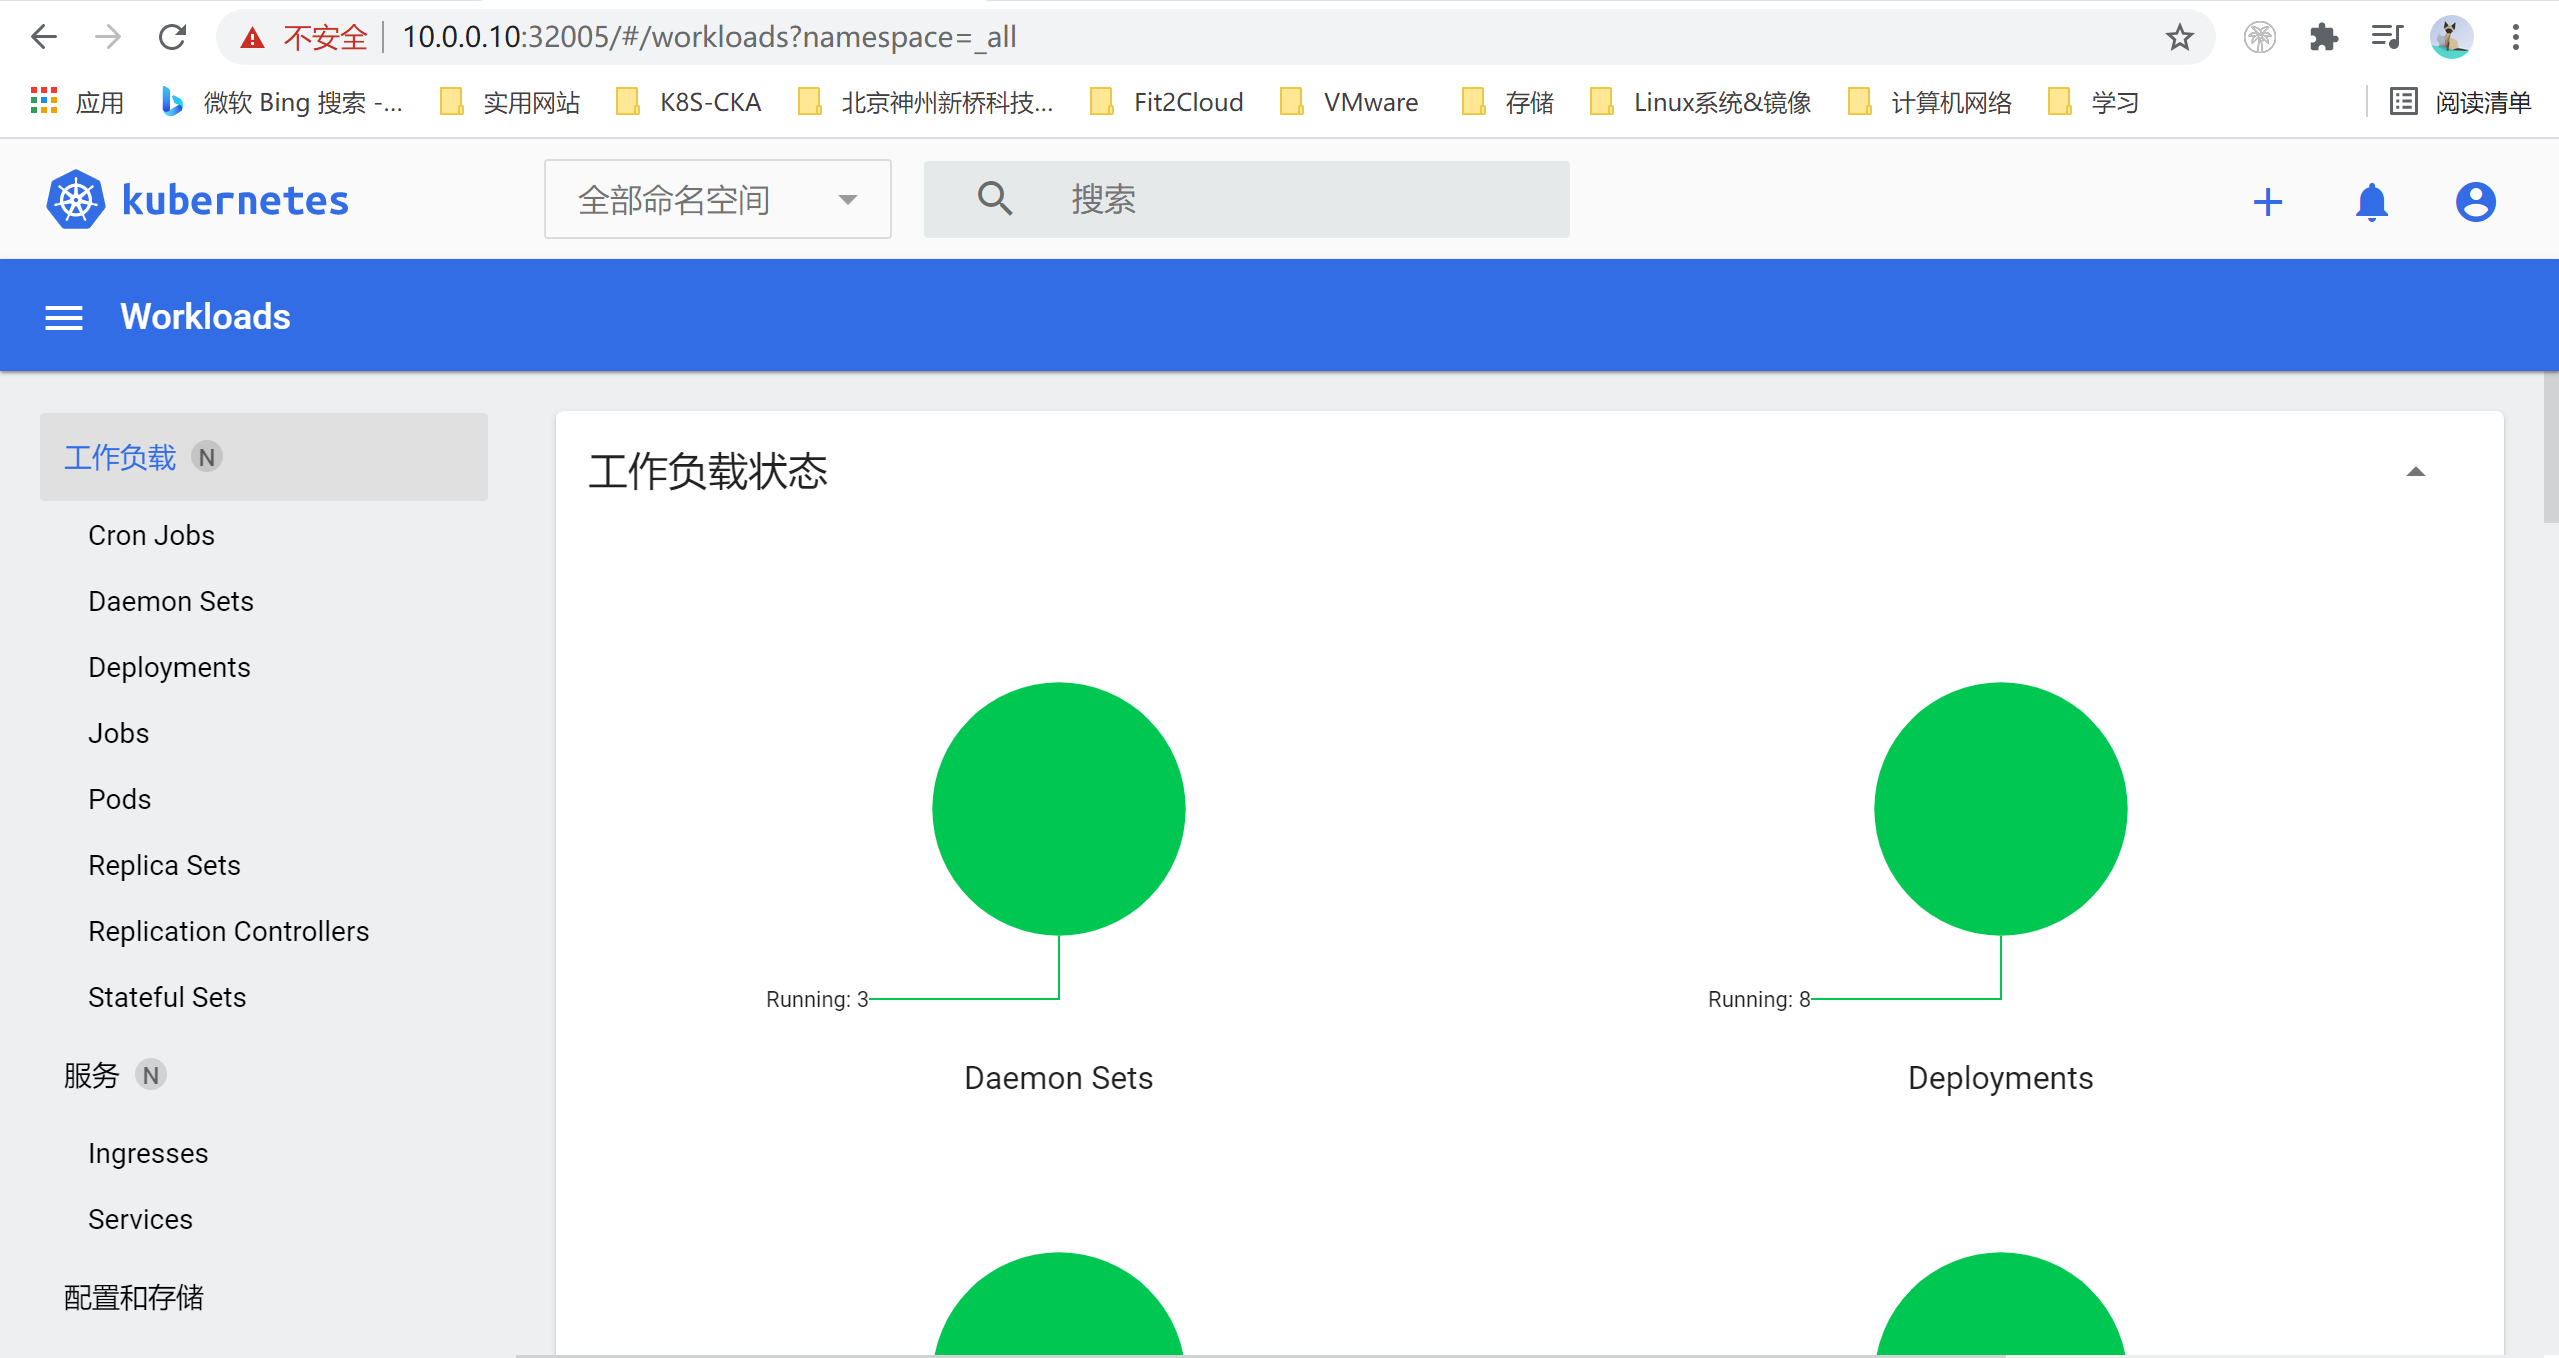Open the VMware bookmark folder
2559x1358 pixels.
[x=1349, y=102]
